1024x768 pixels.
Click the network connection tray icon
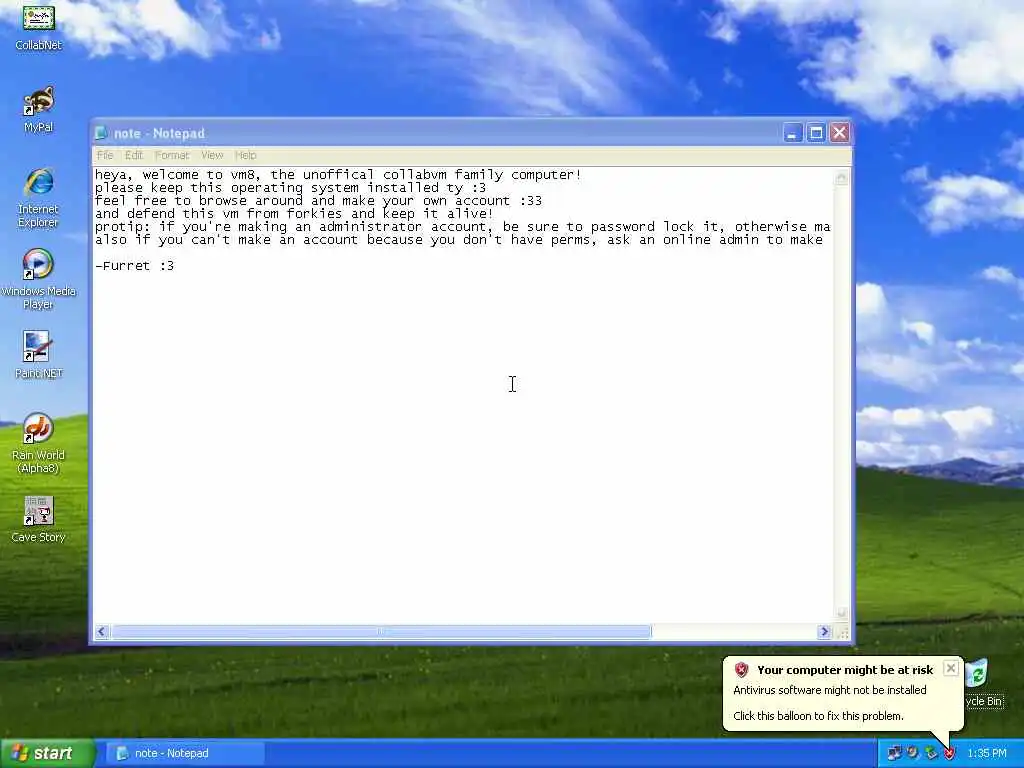(894, 753)
